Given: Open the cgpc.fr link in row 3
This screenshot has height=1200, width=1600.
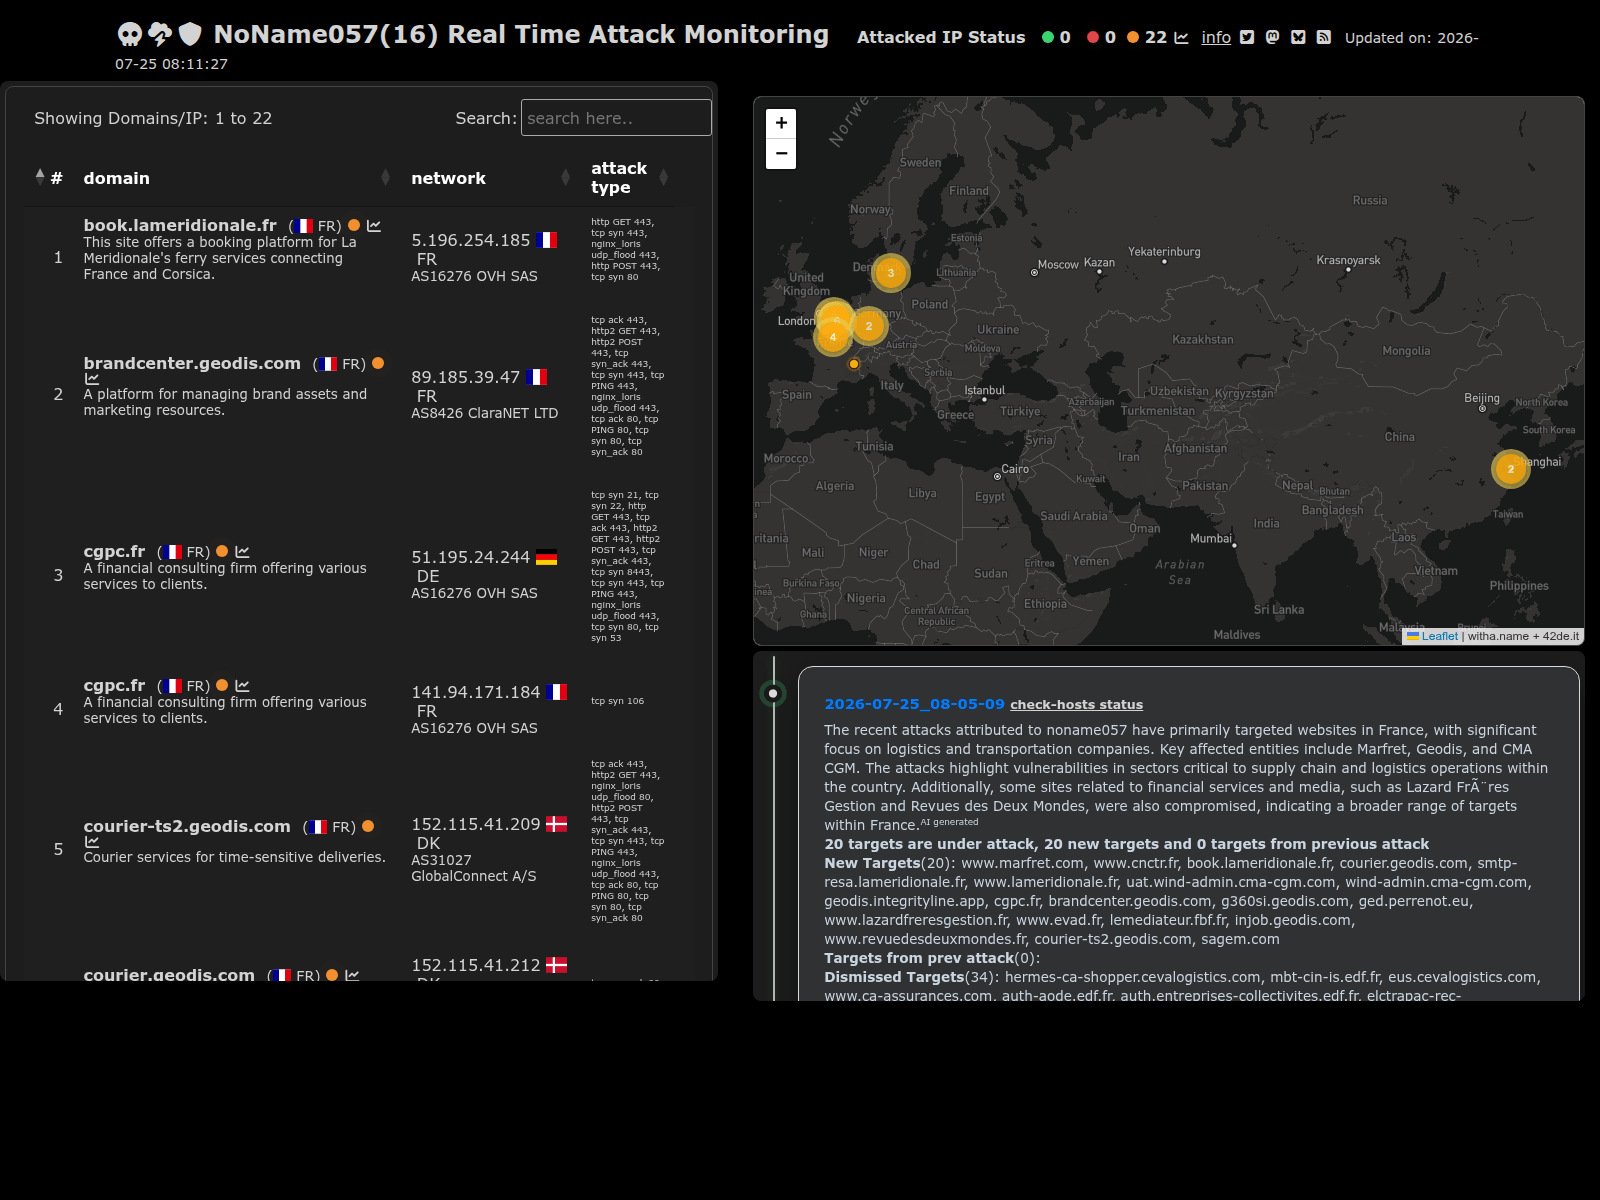Looking at the screenshot, I should [114, 551].
